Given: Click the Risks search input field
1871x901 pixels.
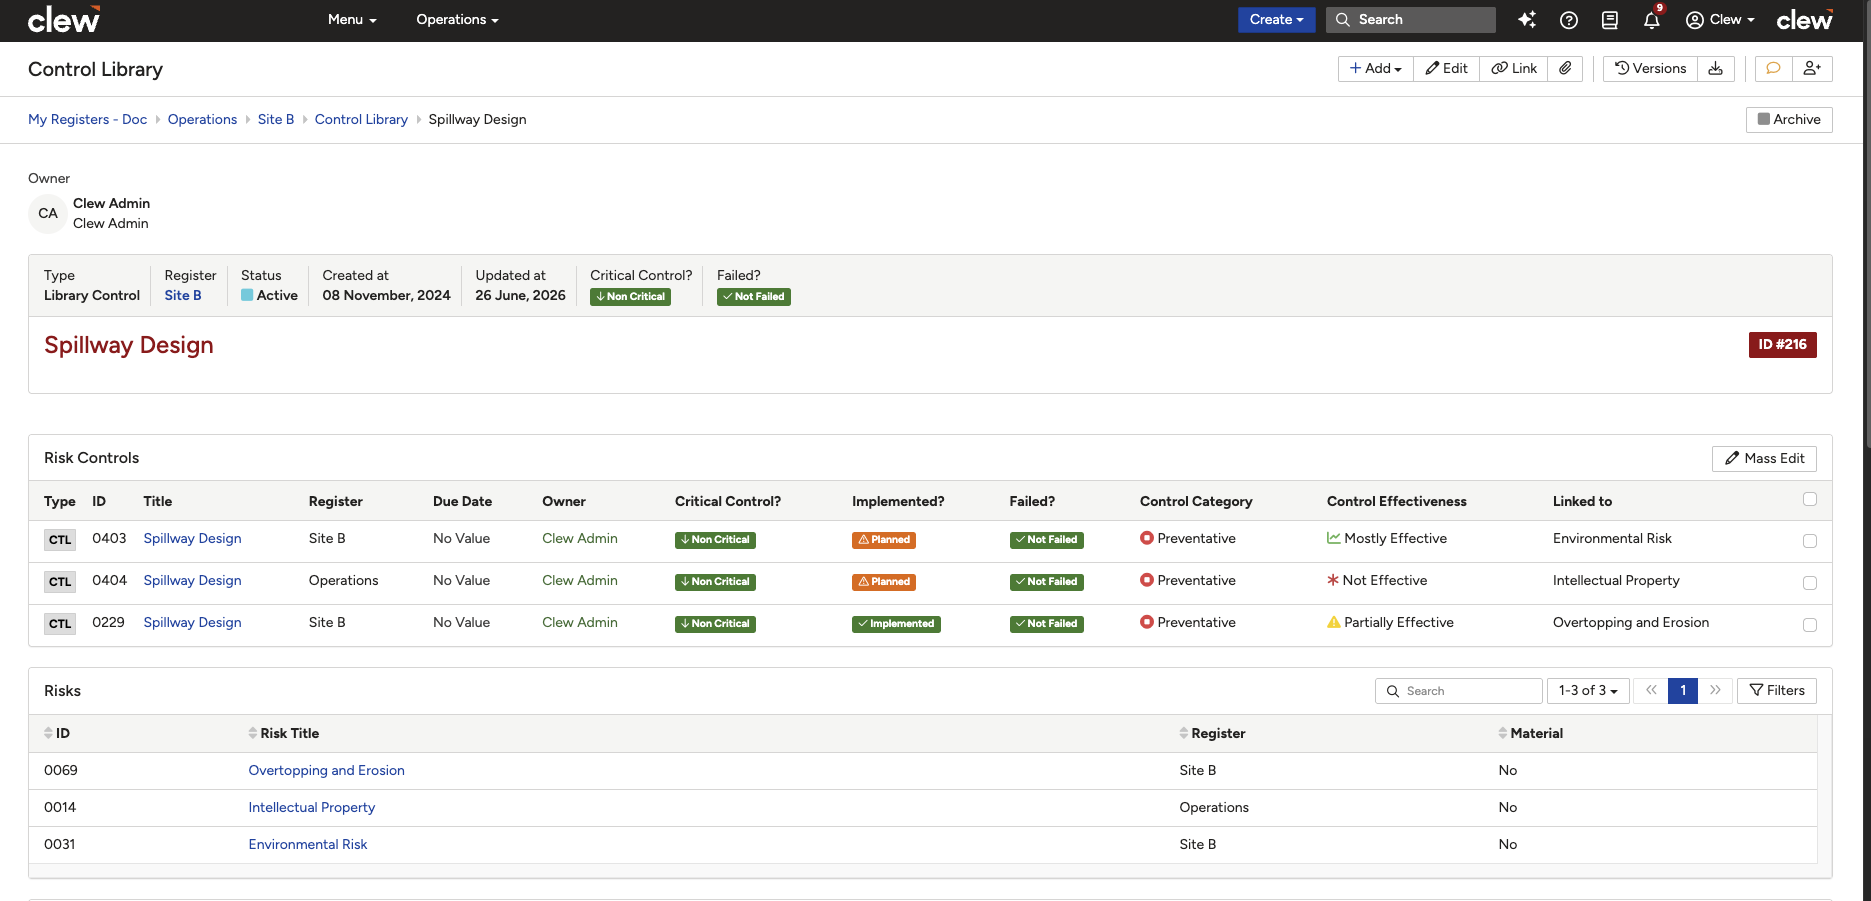Looking at the screenshot, I should 1459,691.
